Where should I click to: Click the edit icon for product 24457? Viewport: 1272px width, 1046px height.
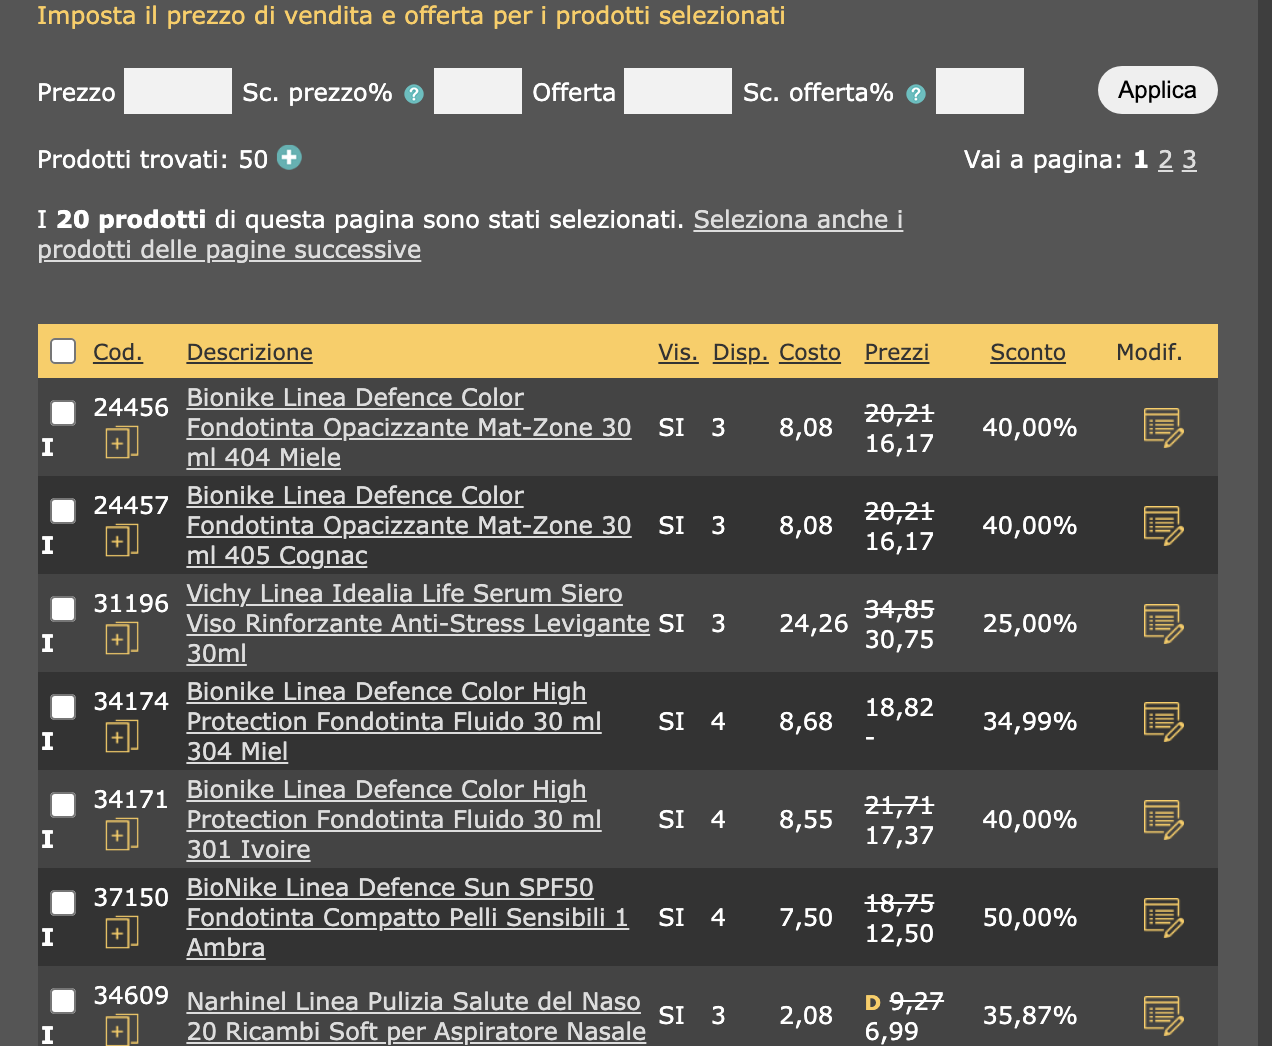click(1163, 526)
